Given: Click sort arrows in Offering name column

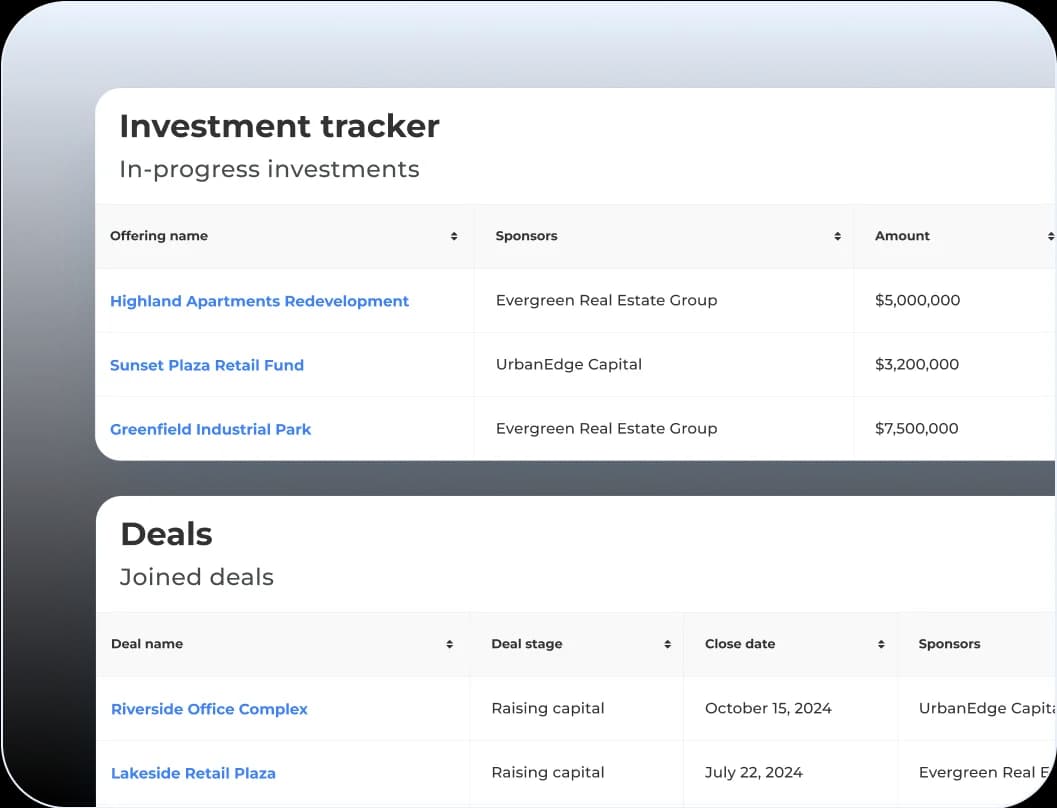Looking at the screenshot, I should click(x=454, y=237).
